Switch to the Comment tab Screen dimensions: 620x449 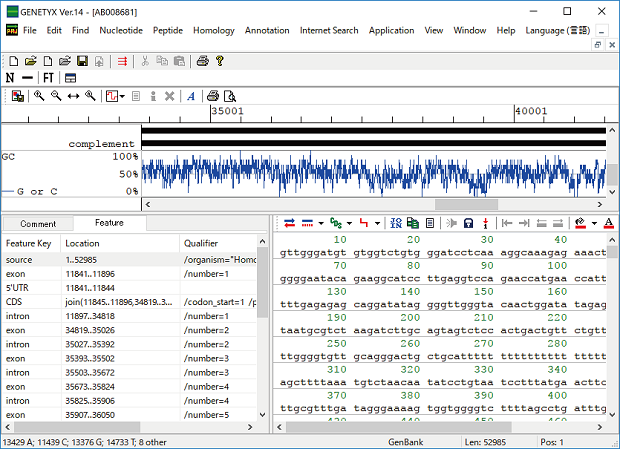[x=38, y=224]
